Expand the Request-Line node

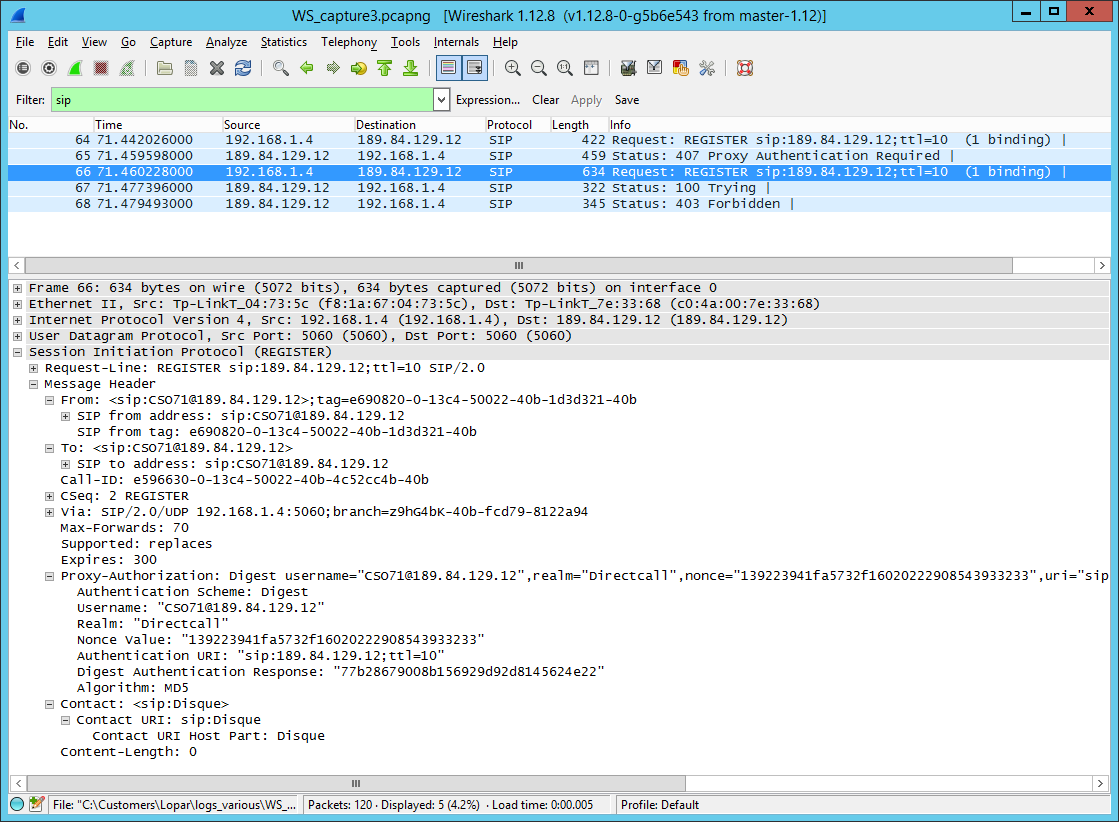click(33, 368)
